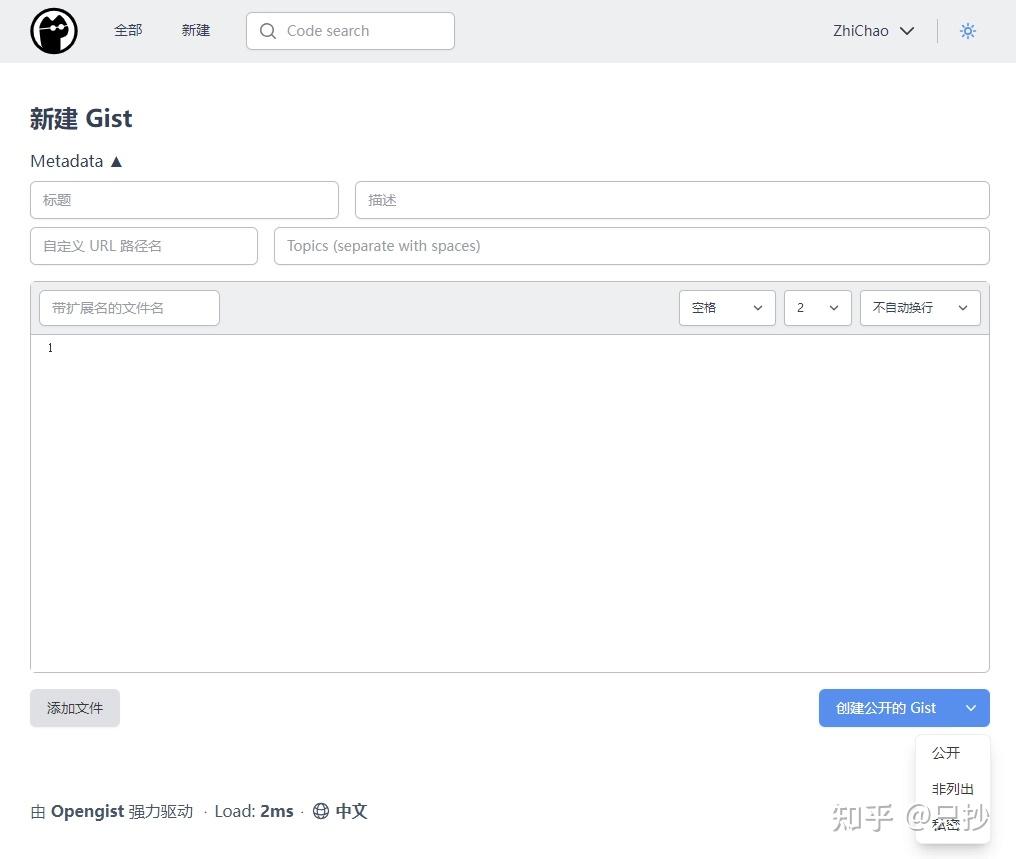Select 全部 in the top navigation

[128, 30]
